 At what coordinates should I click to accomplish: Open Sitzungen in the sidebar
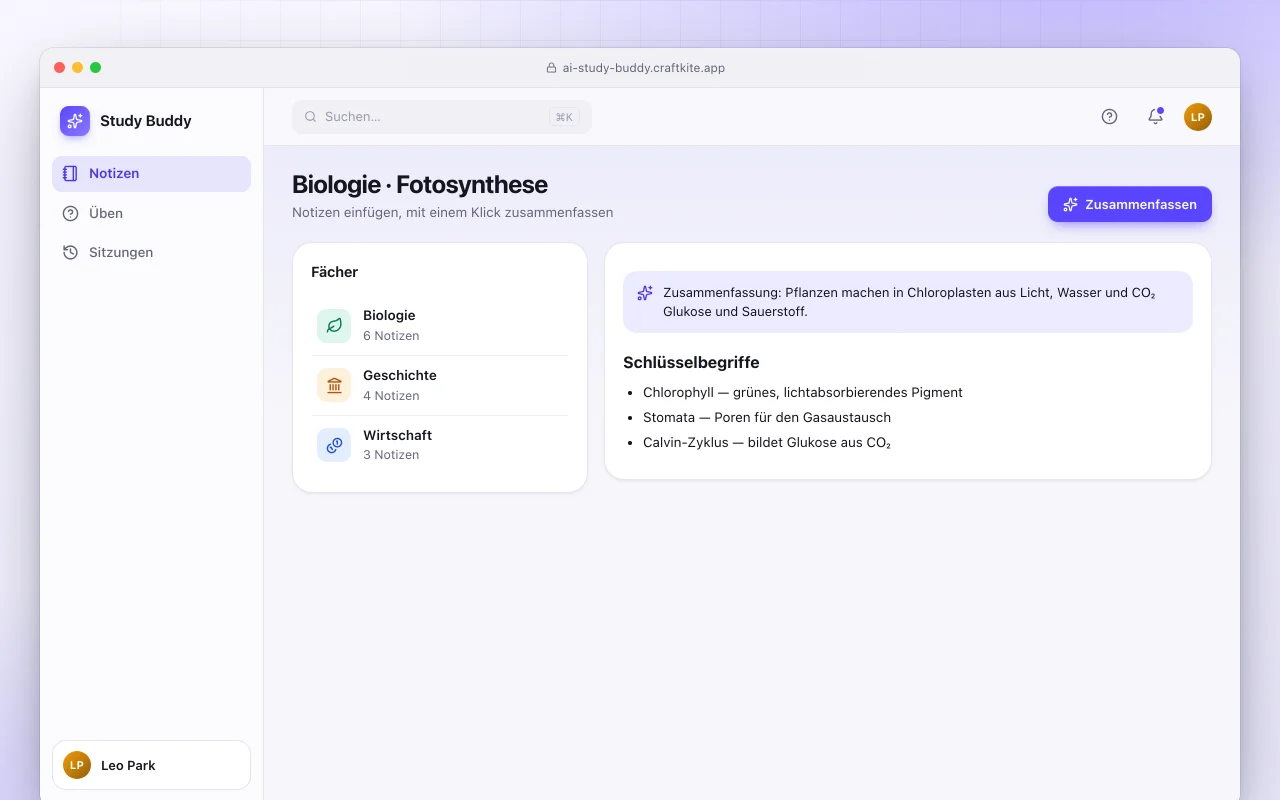tap(151, 252)
